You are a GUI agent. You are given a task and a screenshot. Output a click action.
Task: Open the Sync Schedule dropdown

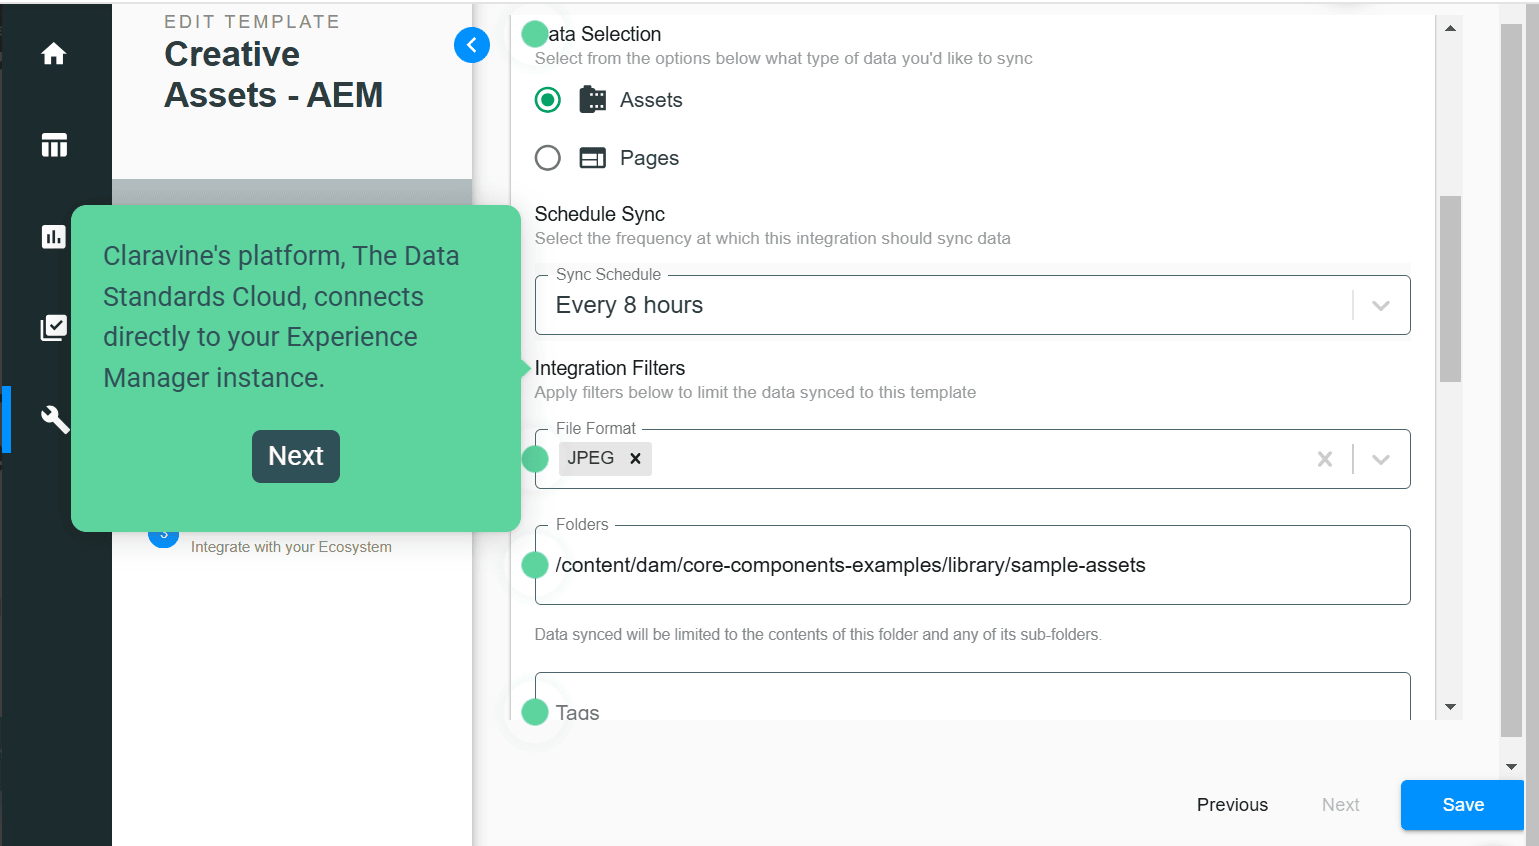(972, 305)
